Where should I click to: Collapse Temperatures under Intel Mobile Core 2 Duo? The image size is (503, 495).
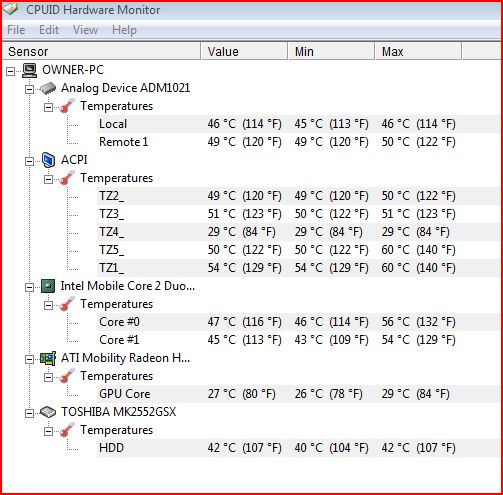[49, 305]
